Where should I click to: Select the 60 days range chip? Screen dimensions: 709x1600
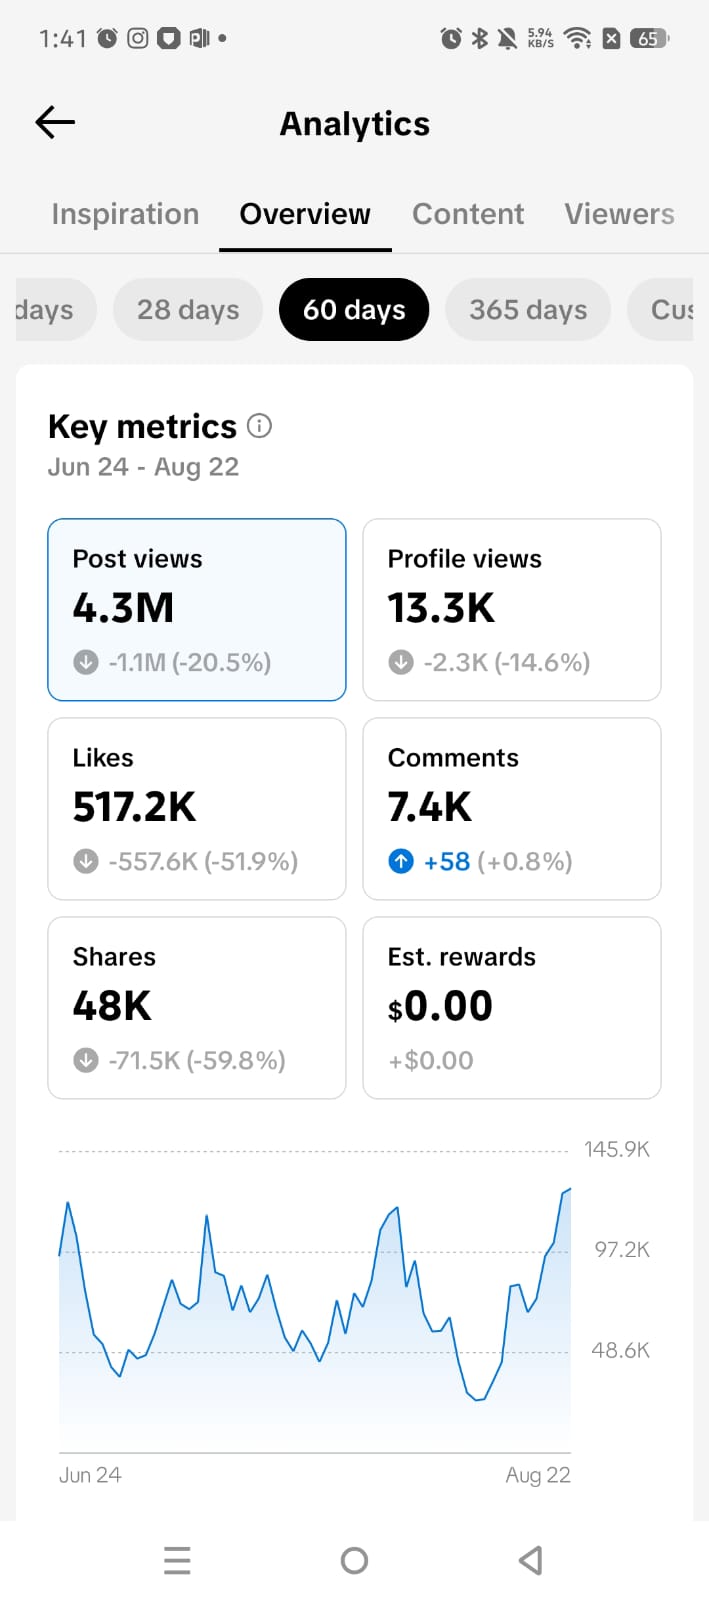coord(354,310)
